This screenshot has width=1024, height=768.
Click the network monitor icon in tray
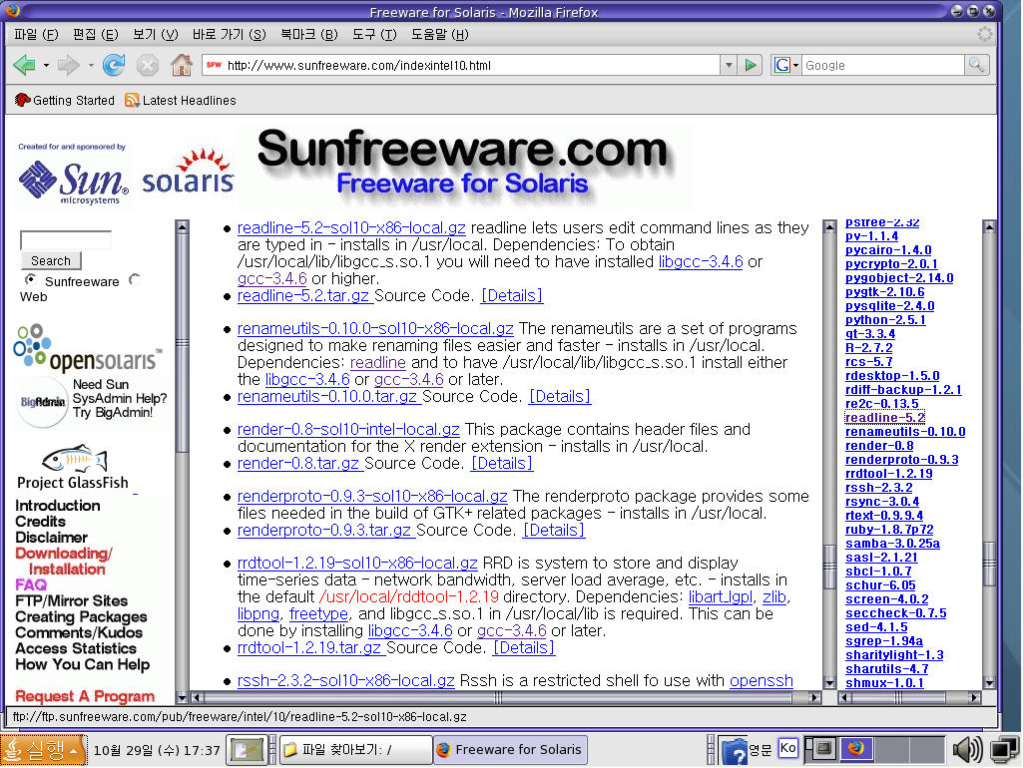(x=1003, y=750)
